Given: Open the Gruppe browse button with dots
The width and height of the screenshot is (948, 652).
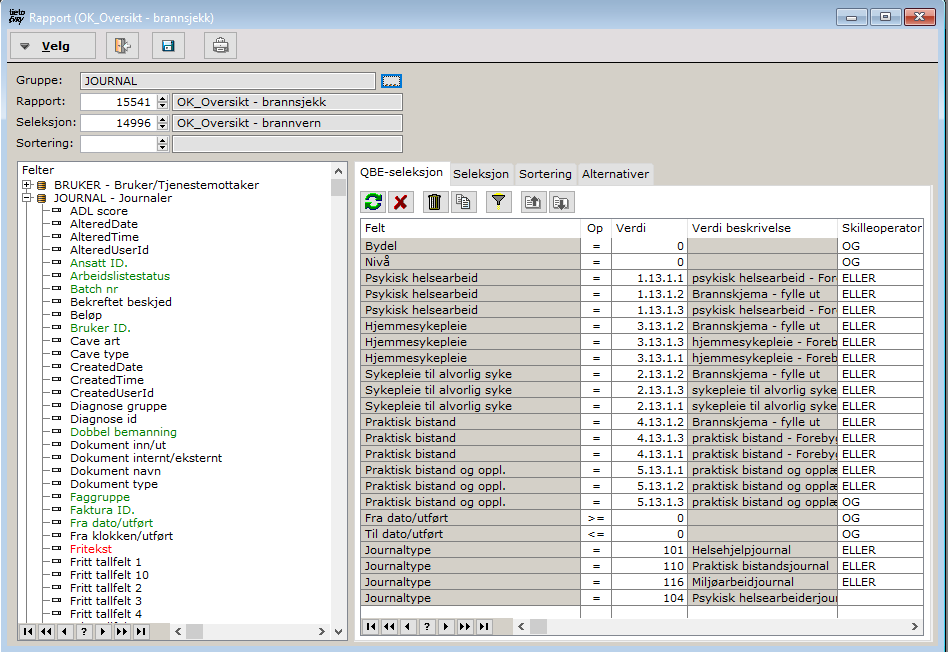Looking at the screenshot, I should (391, 81).
